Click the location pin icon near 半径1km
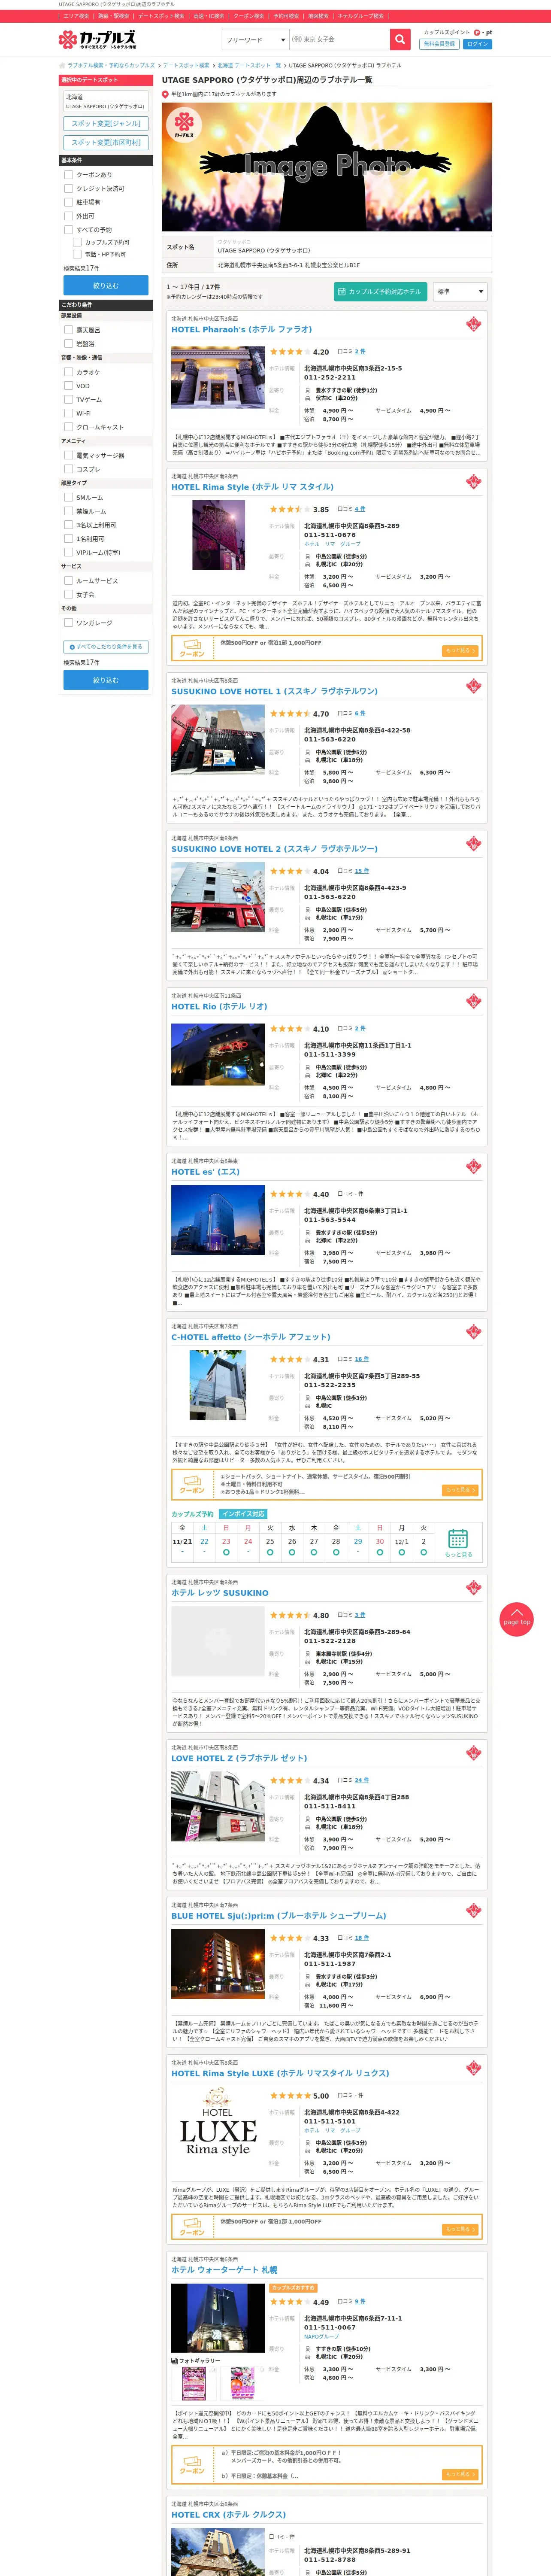 (x=166, y=94)
